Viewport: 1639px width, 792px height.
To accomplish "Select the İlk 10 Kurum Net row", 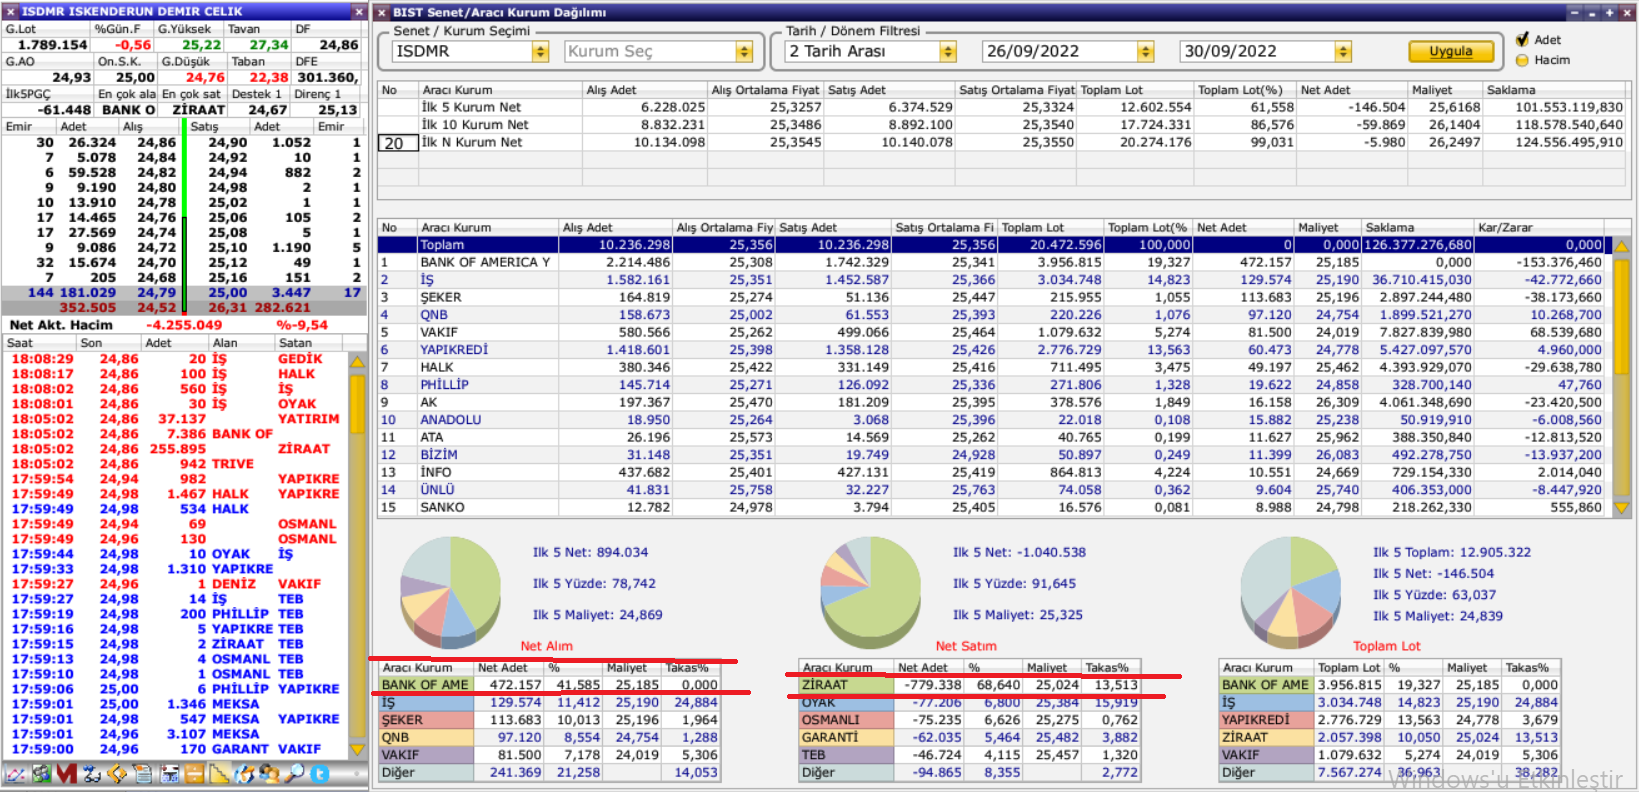I will [x=1001, y=125].
